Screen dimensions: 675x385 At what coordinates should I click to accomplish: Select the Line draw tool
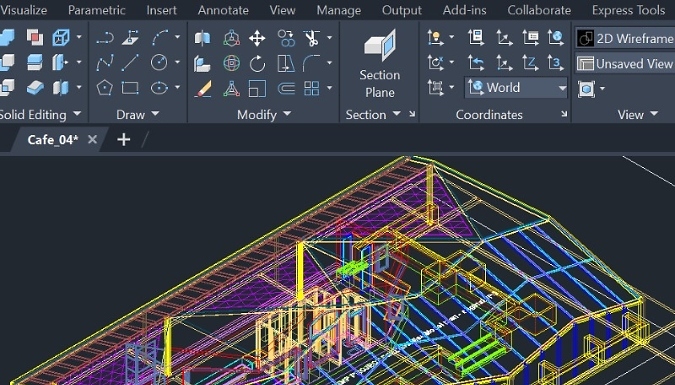tap(130, 62)
